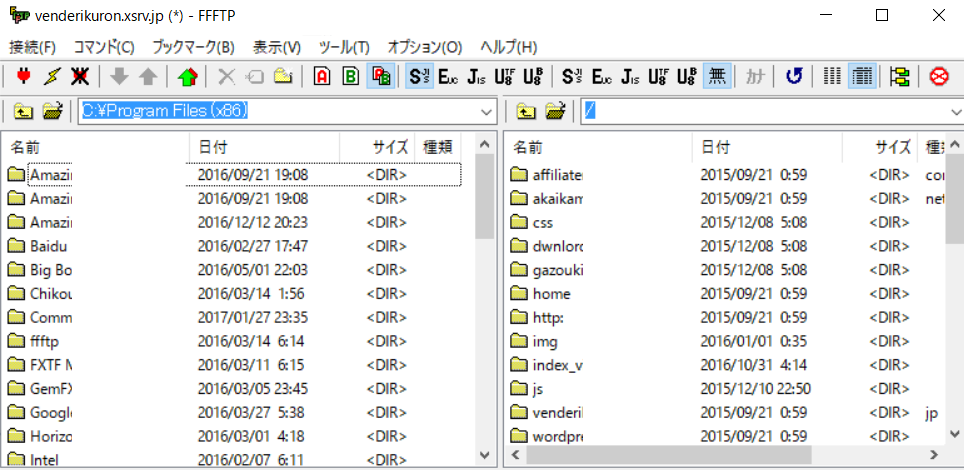Toggle synchronized folder navigation icon

click(x=900, y=77)
